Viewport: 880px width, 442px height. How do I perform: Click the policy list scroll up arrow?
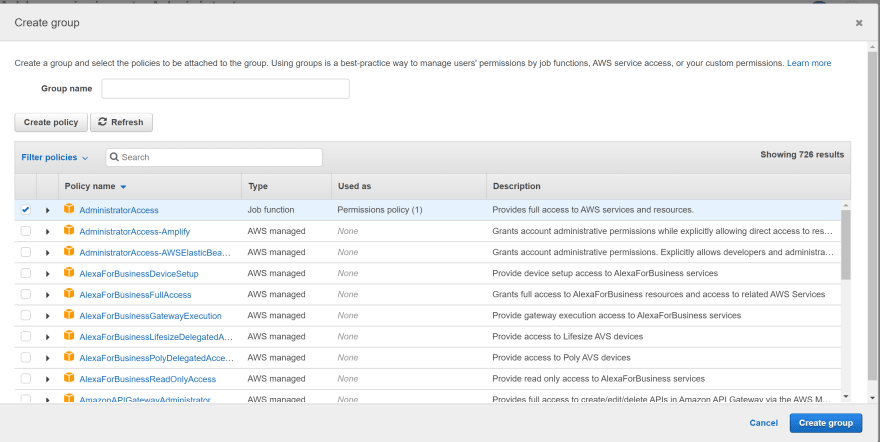click(846, 205)
